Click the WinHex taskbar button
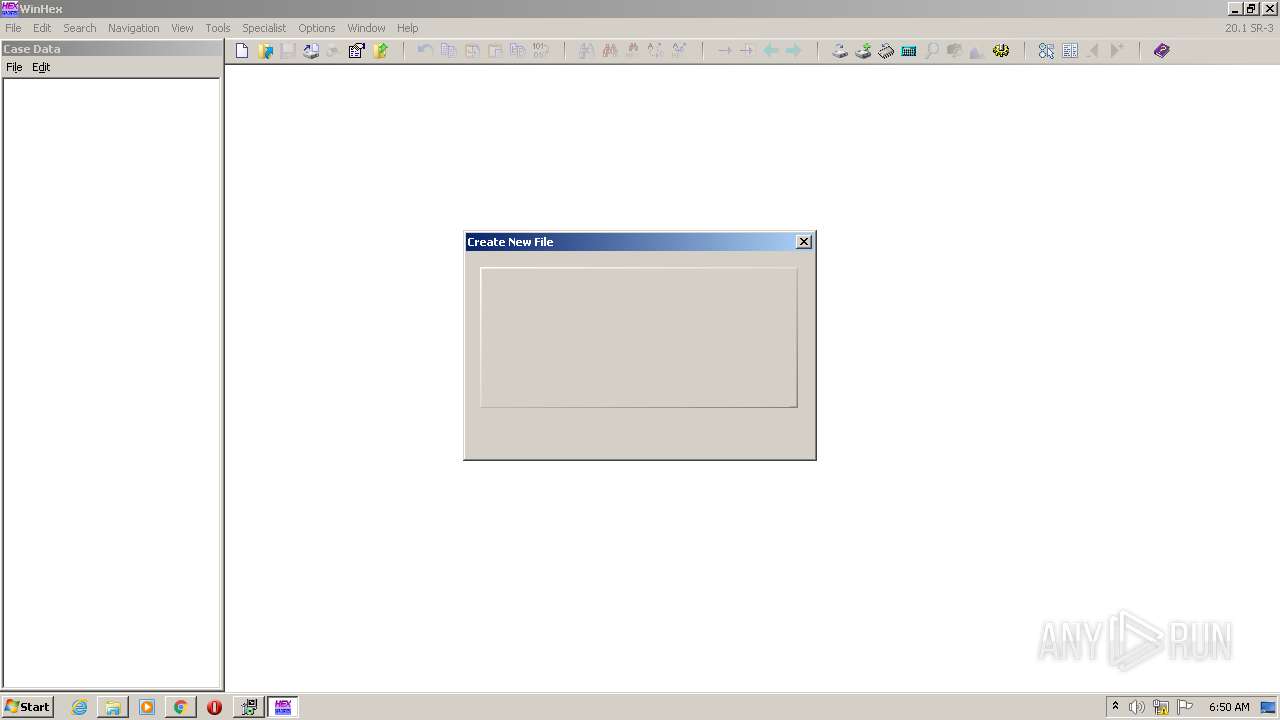The width and height of the screenshot is (1280, 720). (x=283, y=707)
